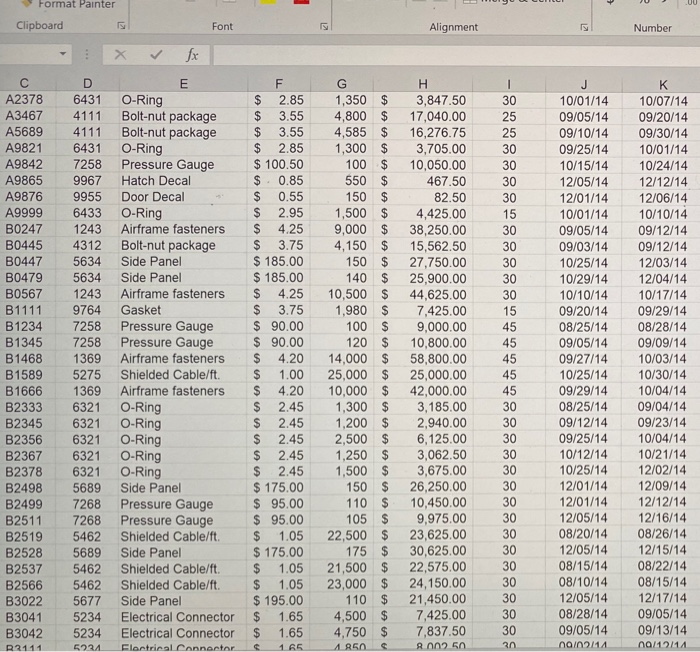700x652 pixels.
Task: Select the date cell 09/27/14
Action: (583, 359)
